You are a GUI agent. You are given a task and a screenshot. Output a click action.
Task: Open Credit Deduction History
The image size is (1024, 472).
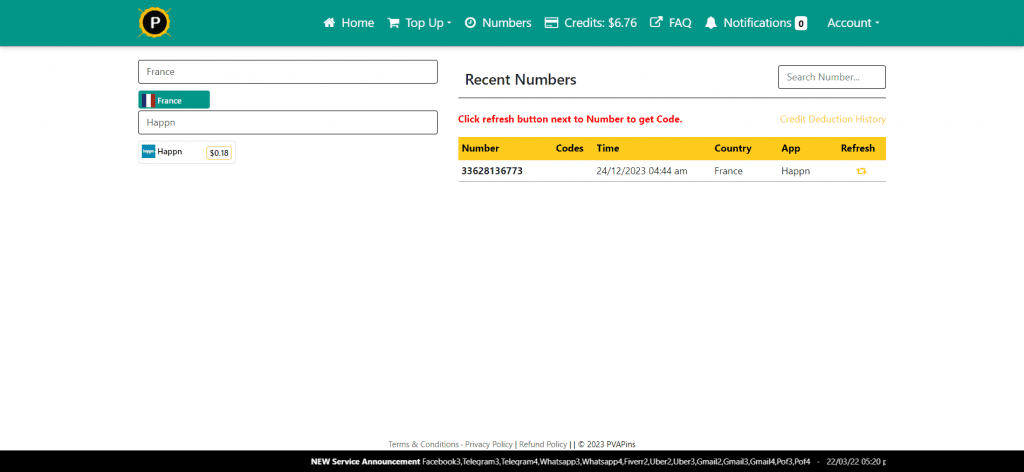click(832, 119)
